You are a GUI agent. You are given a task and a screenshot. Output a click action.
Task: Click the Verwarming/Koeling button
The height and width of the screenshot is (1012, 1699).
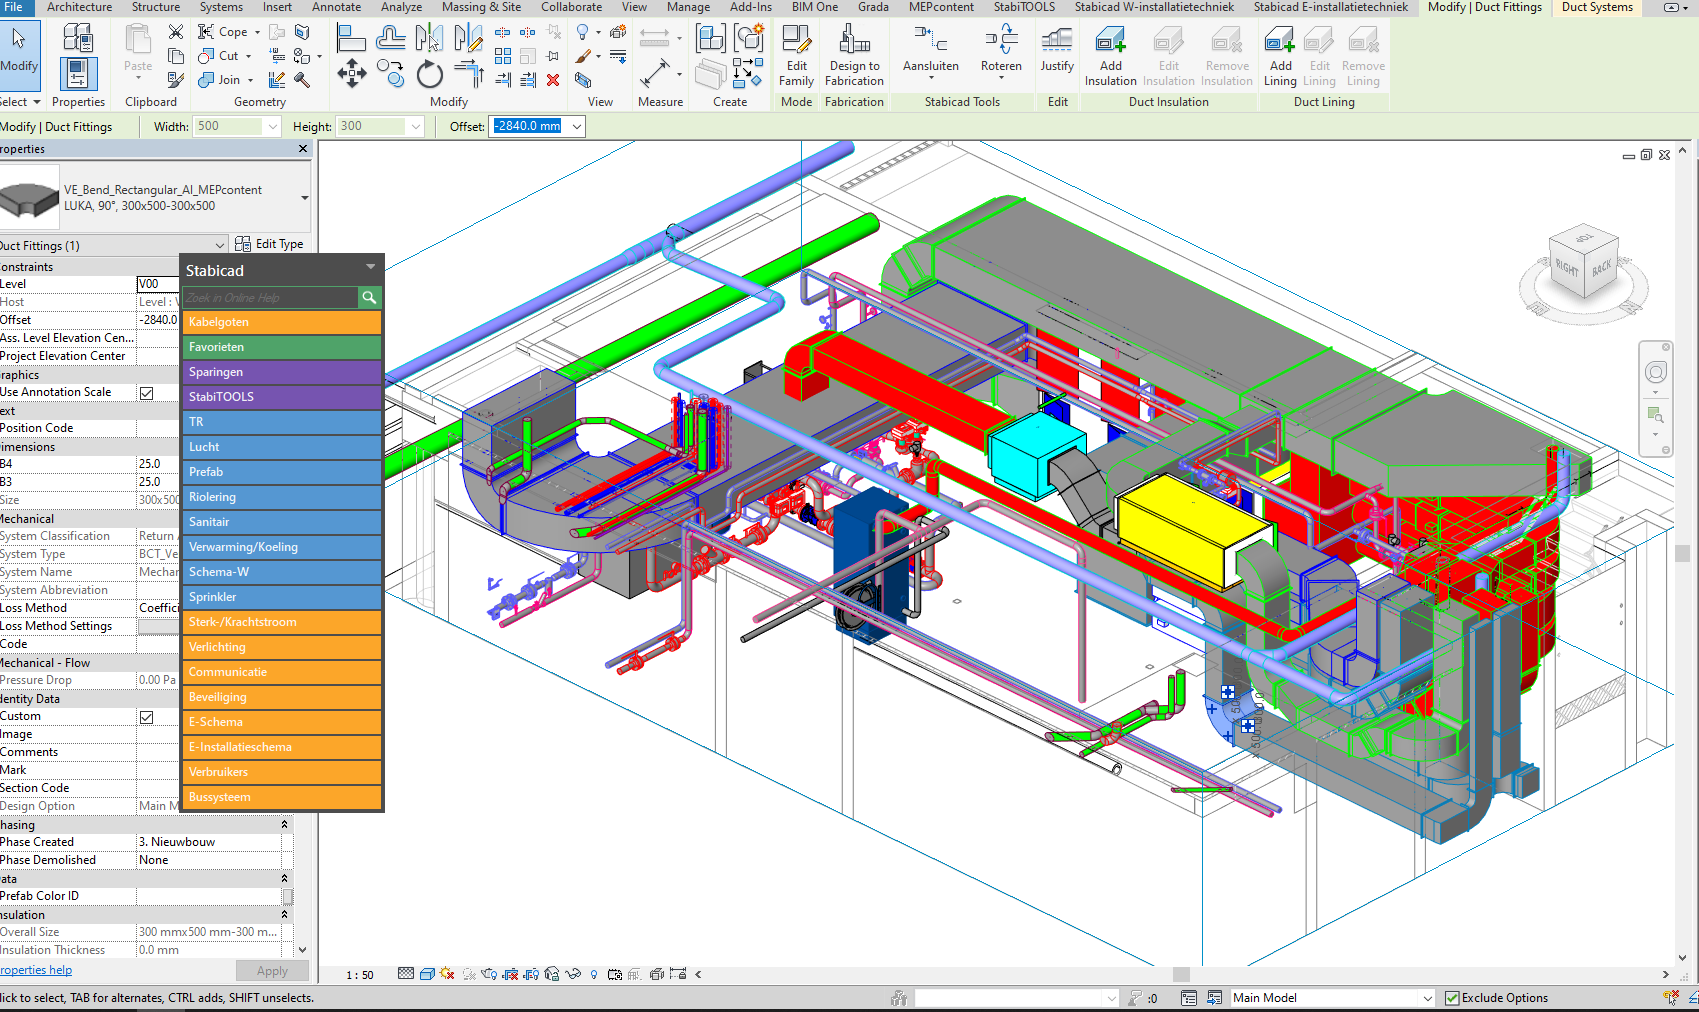(282, 547)
